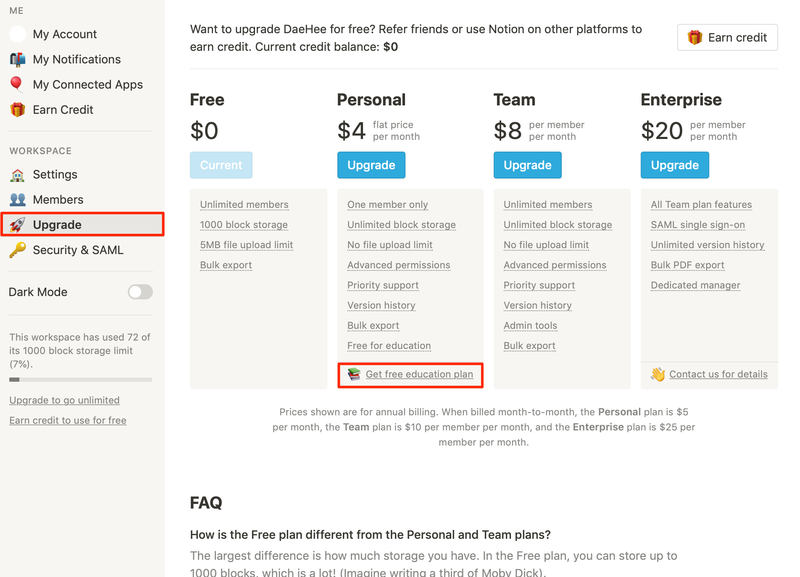Enable Dark Mode
This screenshot has width=800, height=577.
138,292
